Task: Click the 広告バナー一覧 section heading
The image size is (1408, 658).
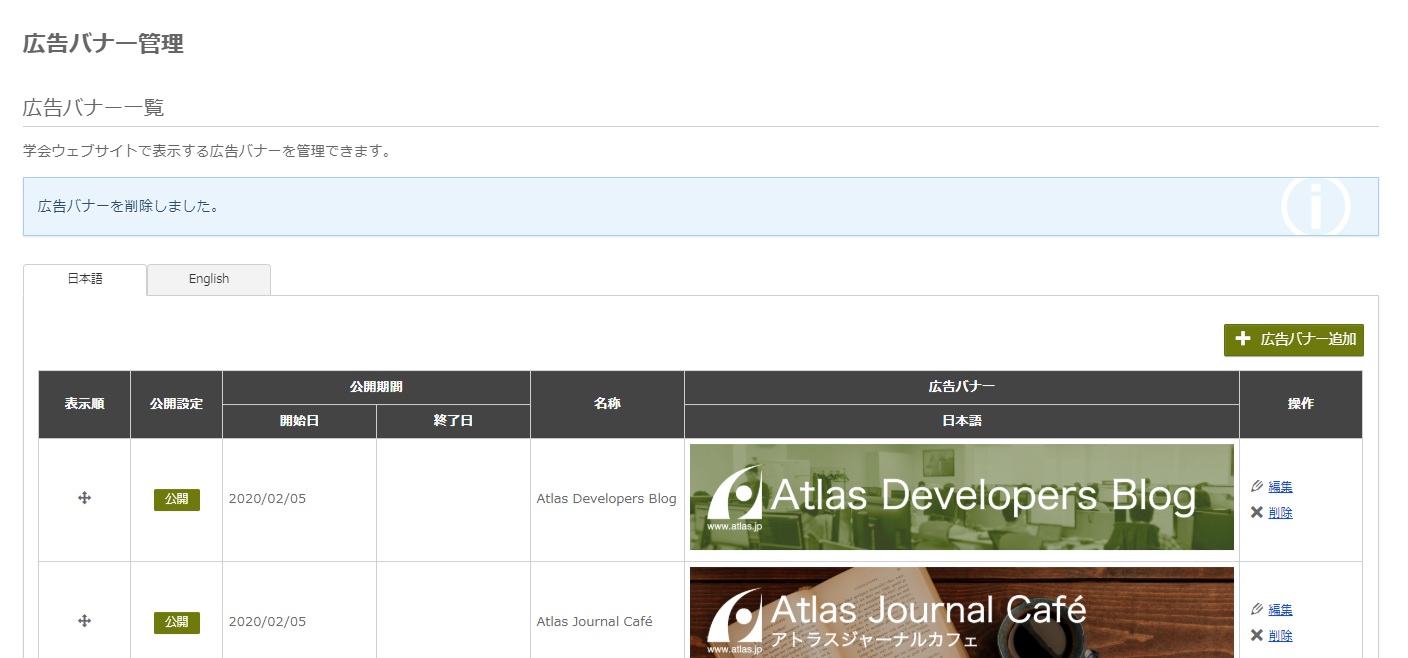Action: (94, 107)
